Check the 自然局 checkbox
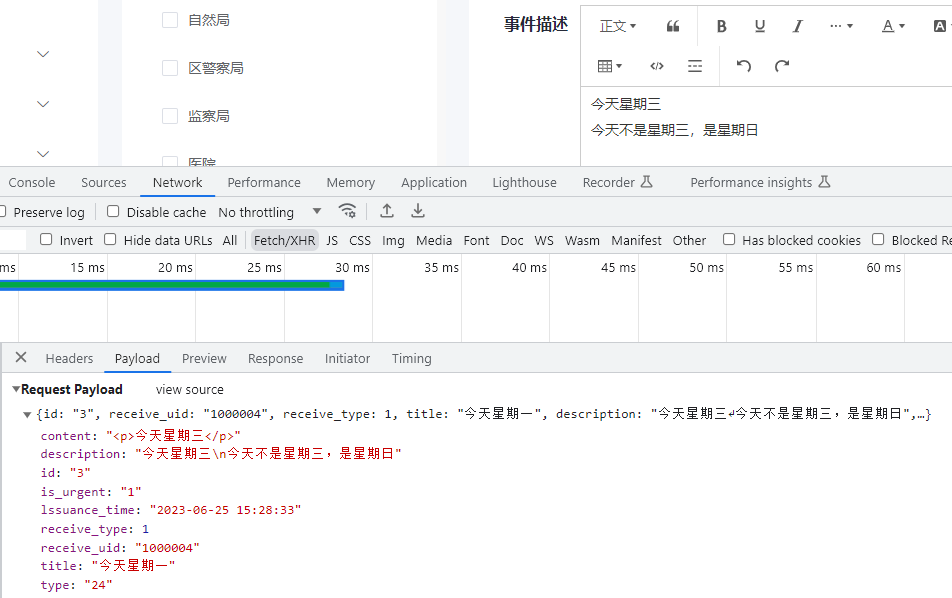952x598 pixels. point(170,20)
